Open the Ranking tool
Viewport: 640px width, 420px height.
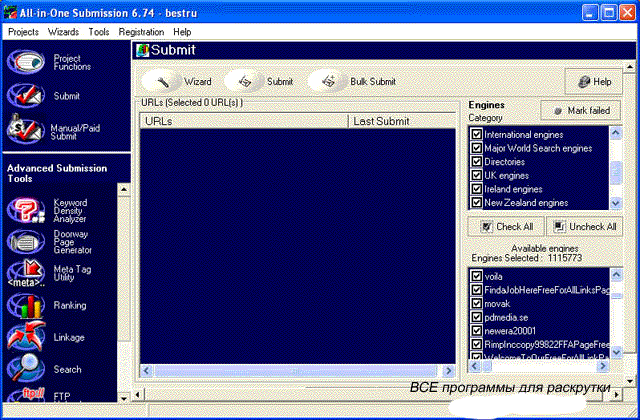26,305
